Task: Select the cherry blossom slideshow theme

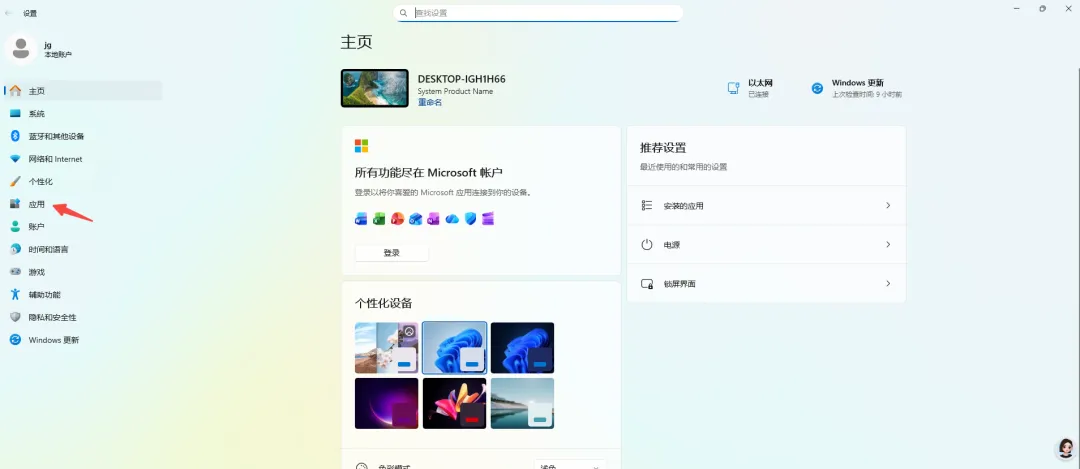Action: point(386,348)
